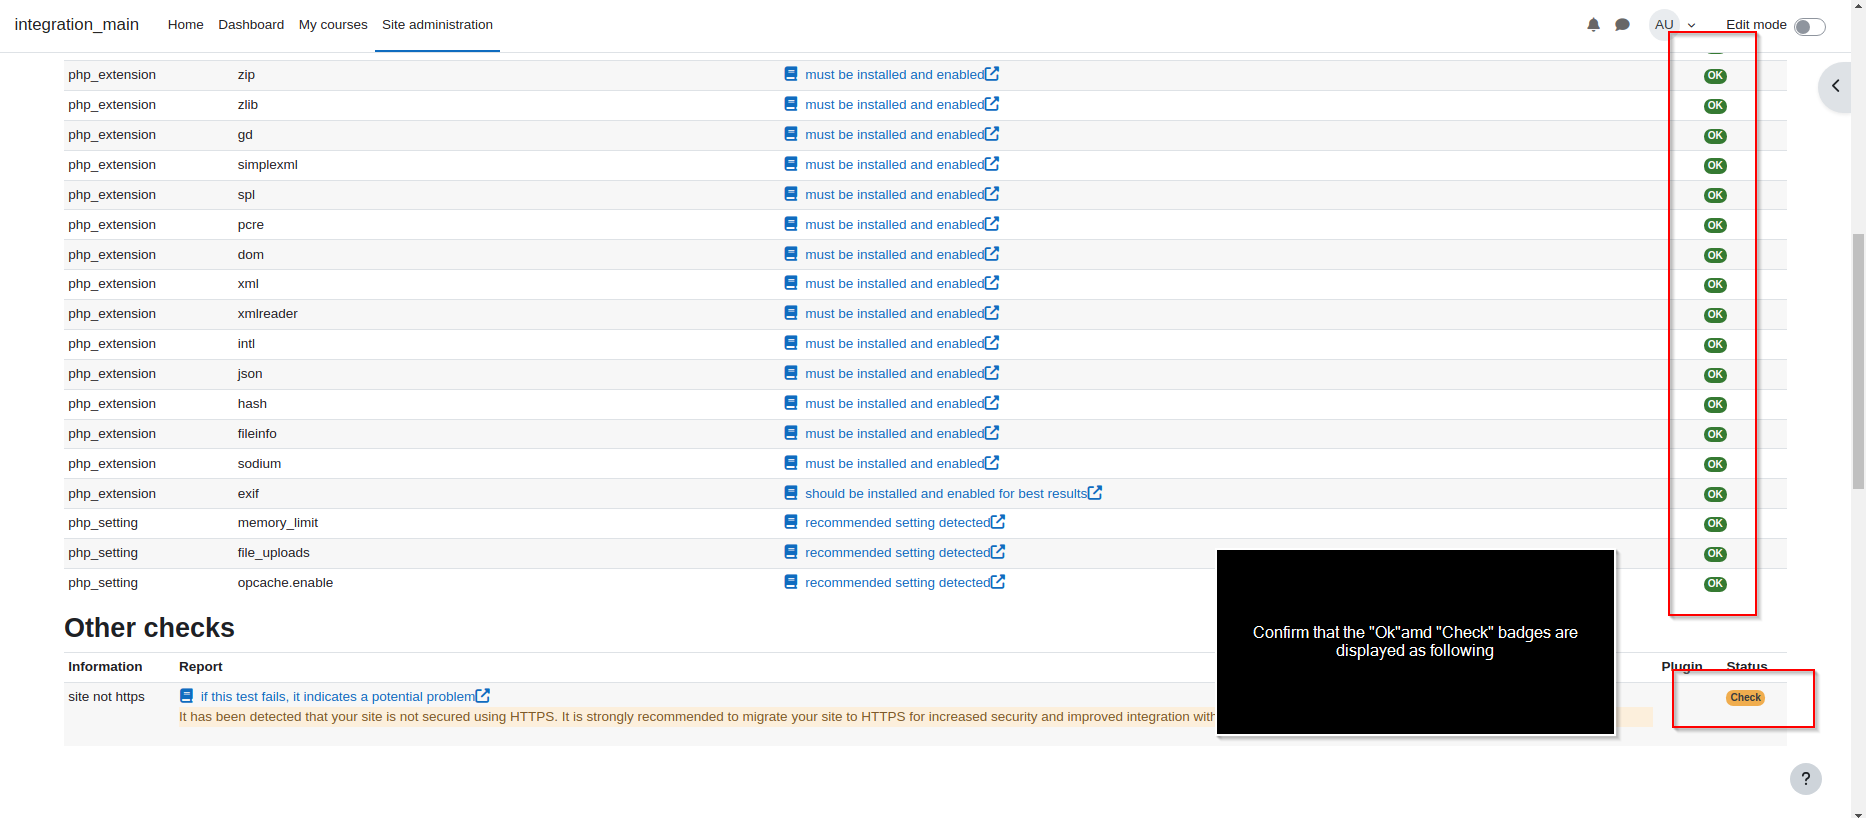Click the book icon in the dom row
1866x818 pixels.
(x=791, y=254)
